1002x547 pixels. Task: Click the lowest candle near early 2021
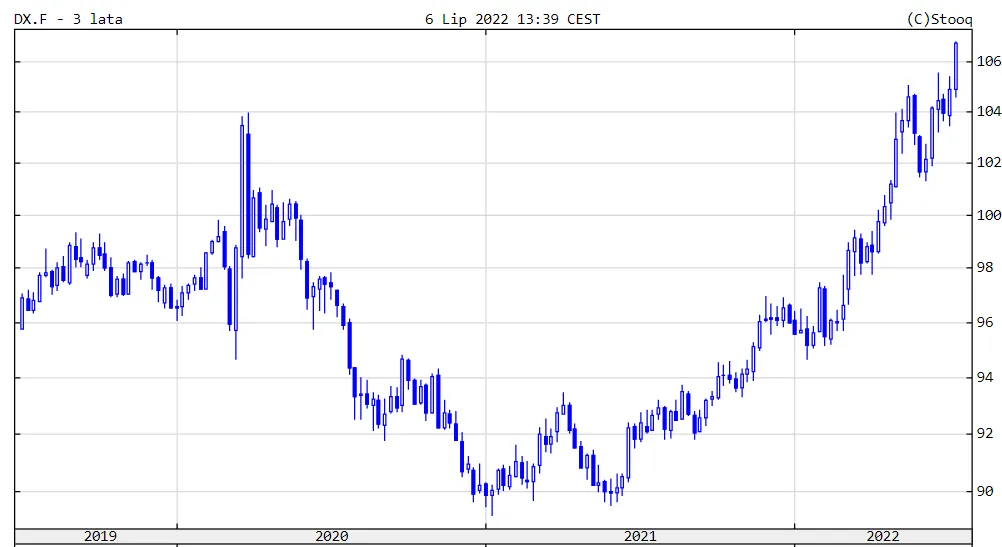coord(491,500)
